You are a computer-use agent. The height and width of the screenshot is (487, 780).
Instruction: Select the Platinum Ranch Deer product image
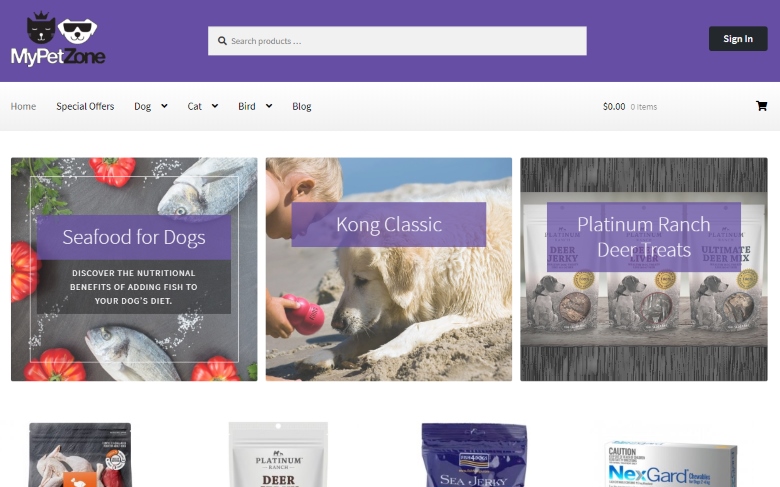(x=278, y=455)
